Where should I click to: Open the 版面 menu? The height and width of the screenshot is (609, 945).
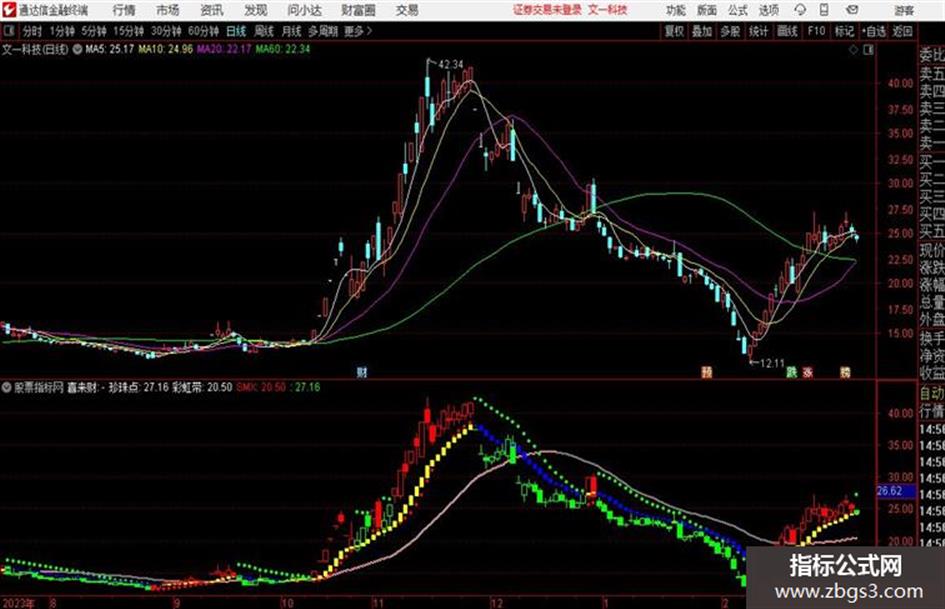706,10
